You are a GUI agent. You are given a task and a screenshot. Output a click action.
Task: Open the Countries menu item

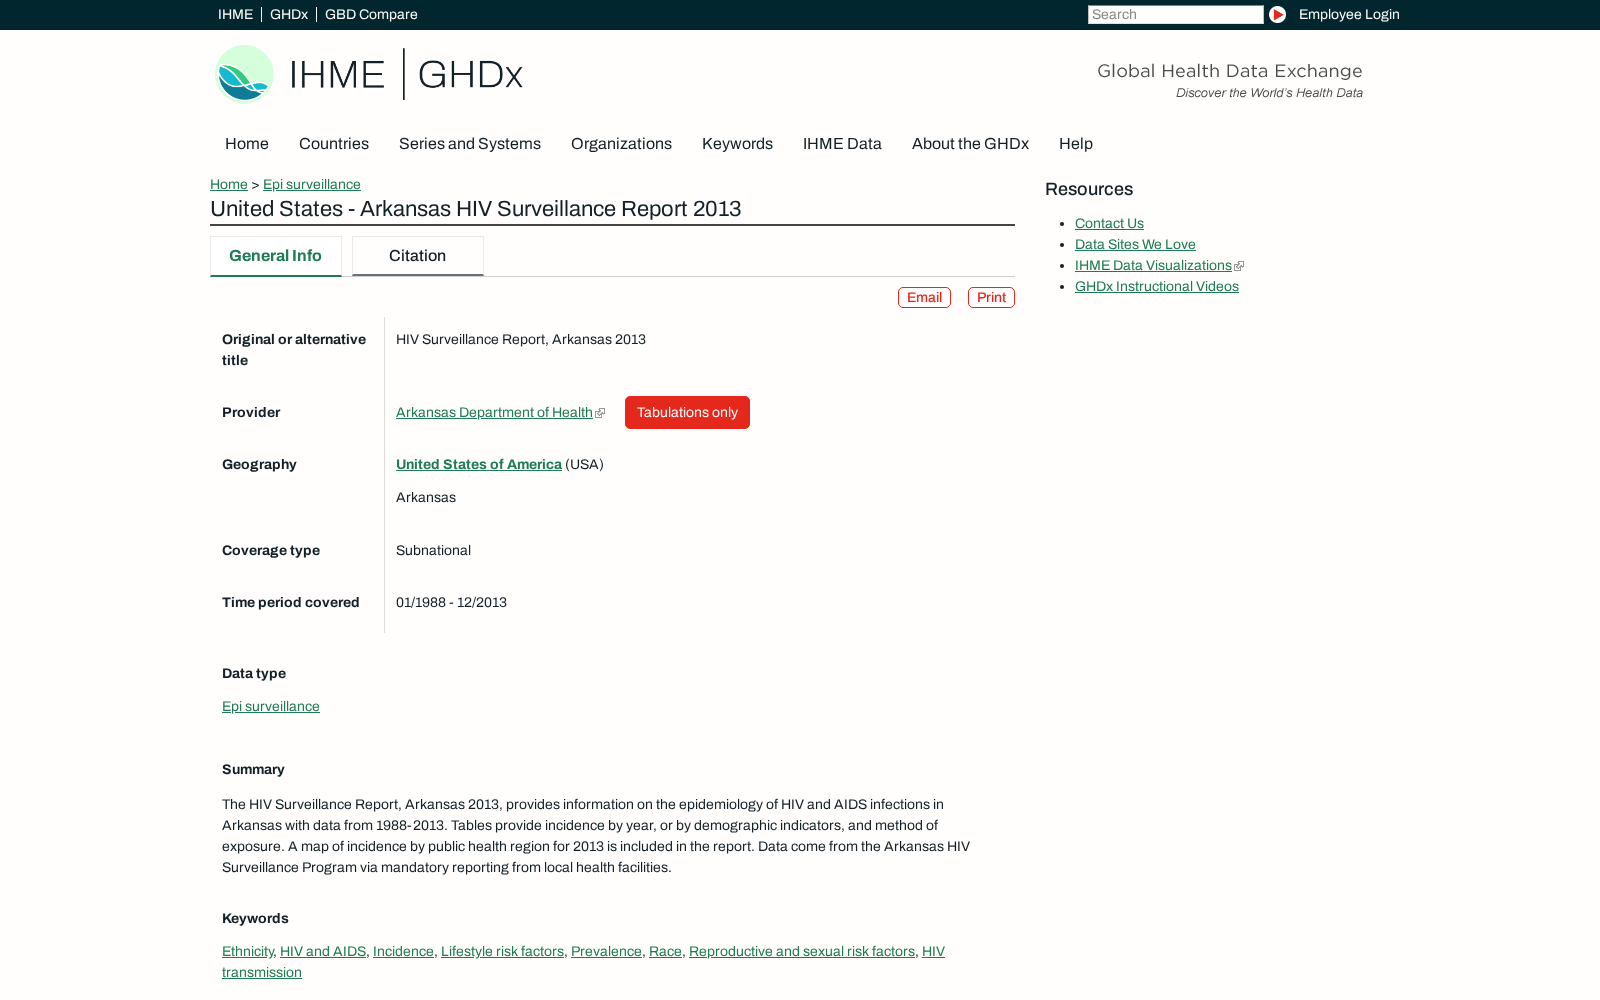tap(334, 144)
